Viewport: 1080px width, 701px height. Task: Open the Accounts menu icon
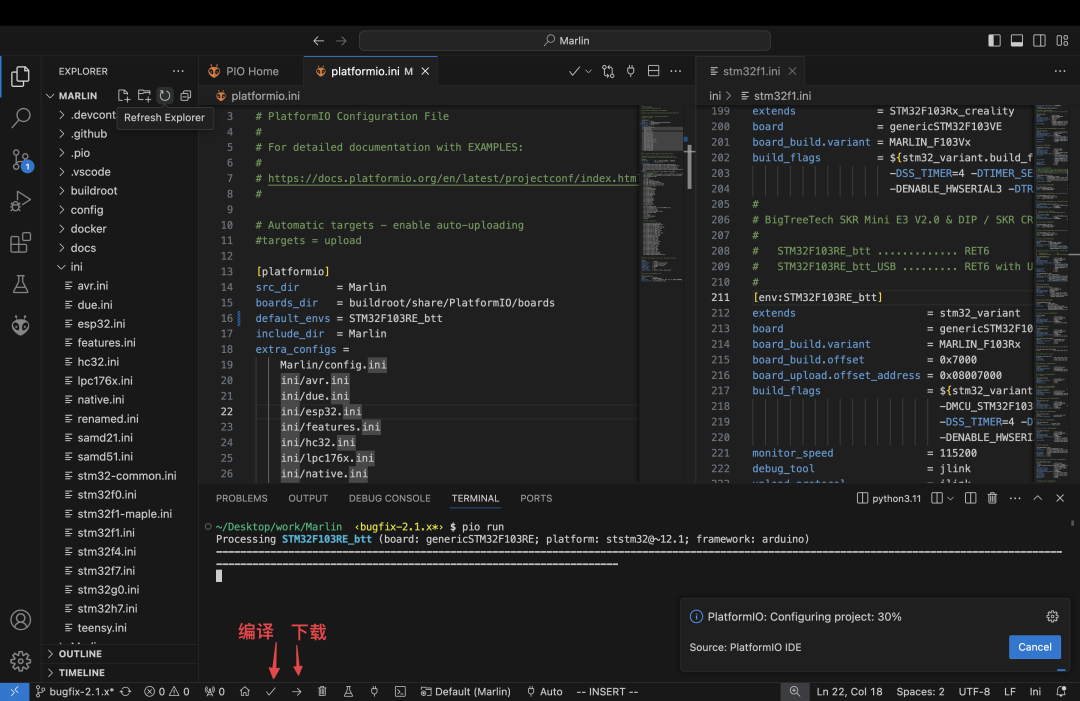point(20,620)
